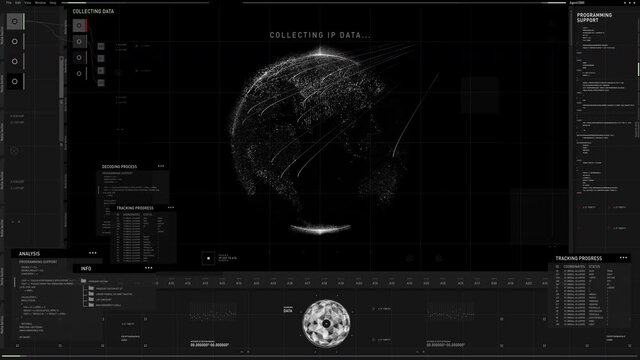
Task: Click the DECODING PROCESS panel title
Action: 120,167
